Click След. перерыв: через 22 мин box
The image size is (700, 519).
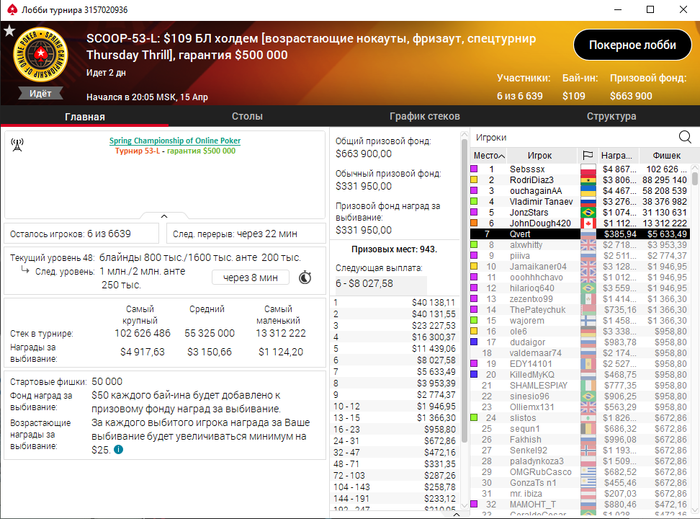coord(246,234)
